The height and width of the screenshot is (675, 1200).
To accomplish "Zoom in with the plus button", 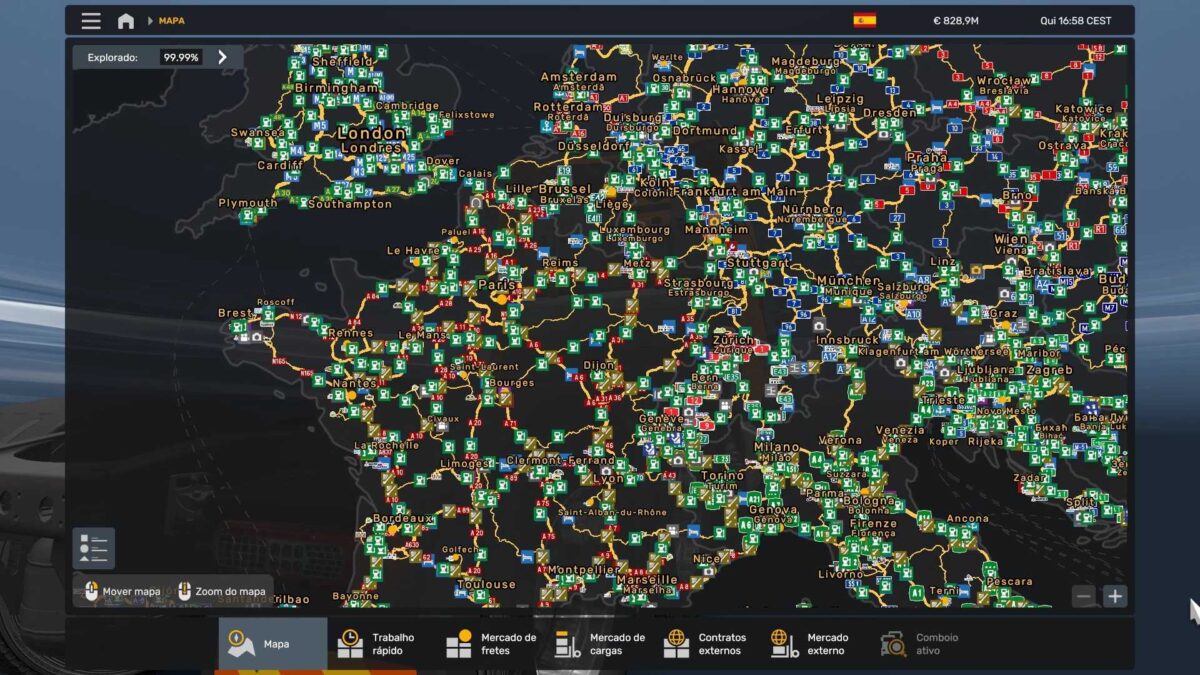I will (x=1114, y=596).
